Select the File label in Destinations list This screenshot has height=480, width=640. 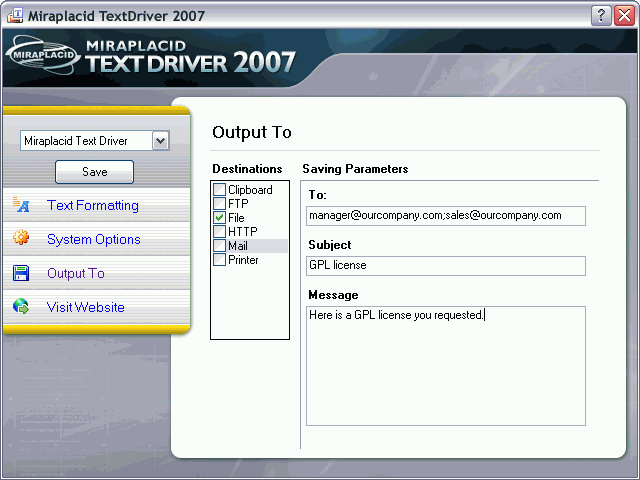[236, 218]
